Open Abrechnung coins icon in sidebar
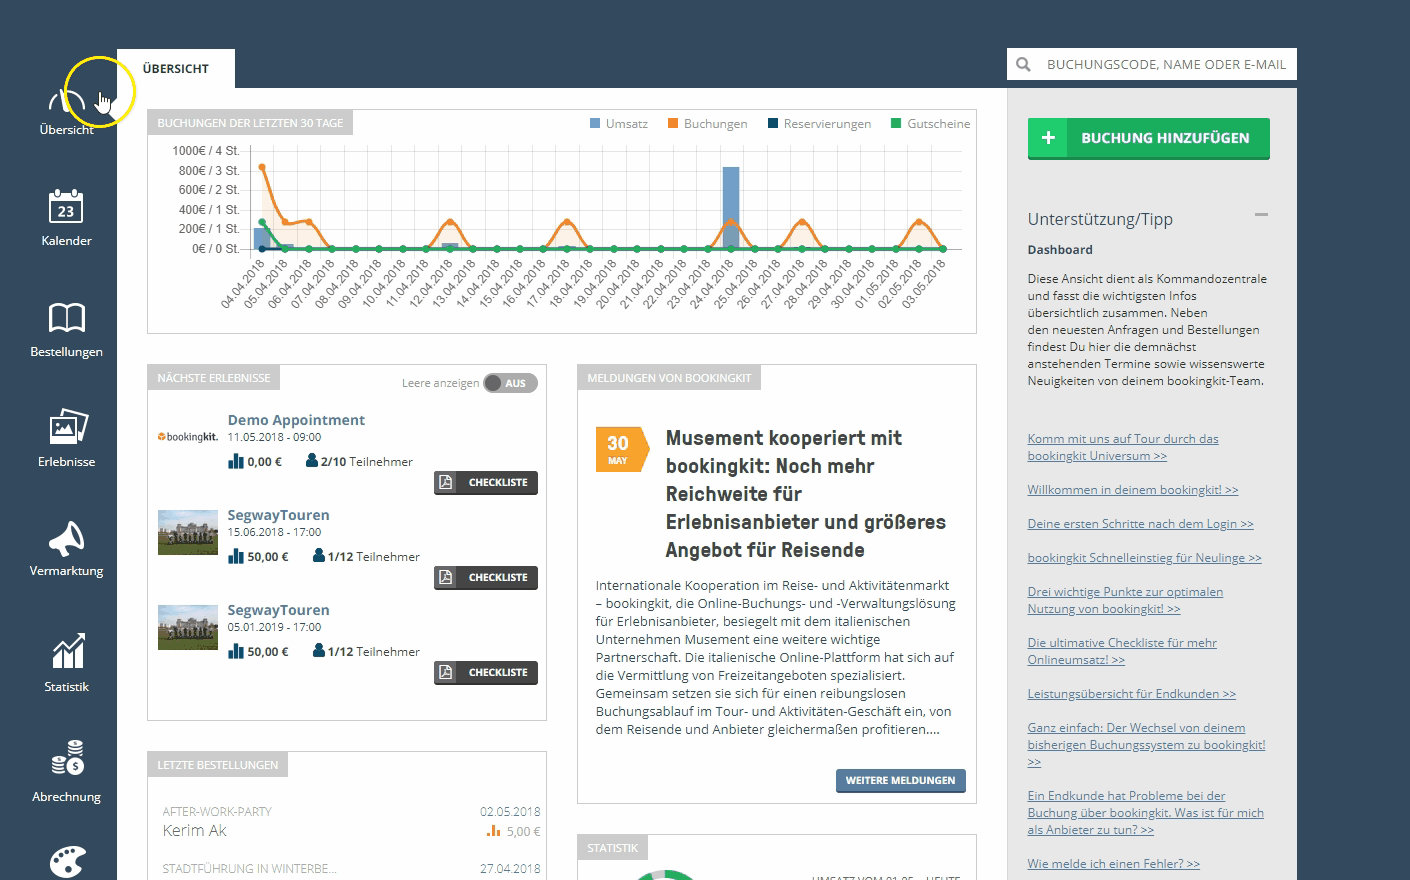The image size is (1410, 880). (x=67, y=758)
